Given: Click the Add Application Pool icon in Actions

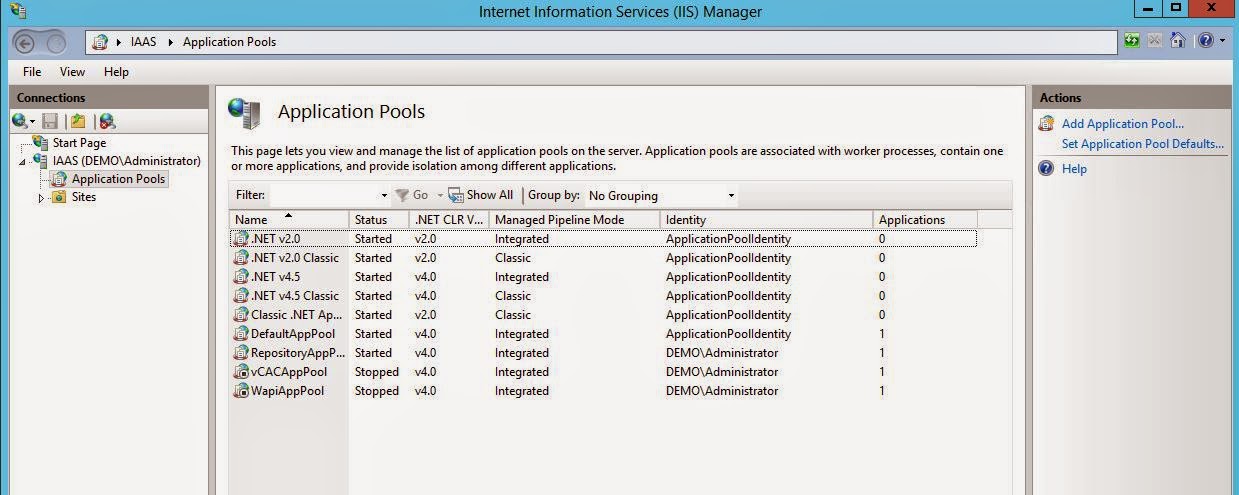Looking at the screenshot, I should click(1046, 124).
